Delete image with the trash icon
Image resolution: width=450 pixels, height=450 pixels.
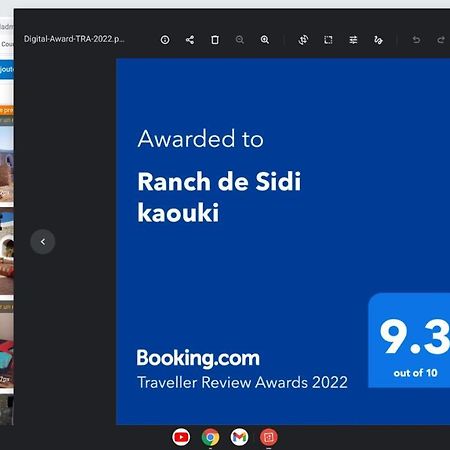pos(215,40)
